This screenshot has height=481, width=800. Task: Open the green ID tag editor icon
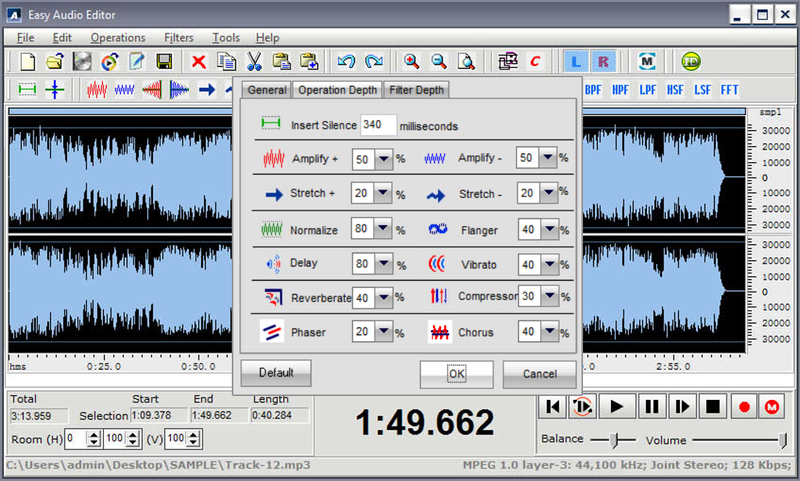(x=691, y=62)
